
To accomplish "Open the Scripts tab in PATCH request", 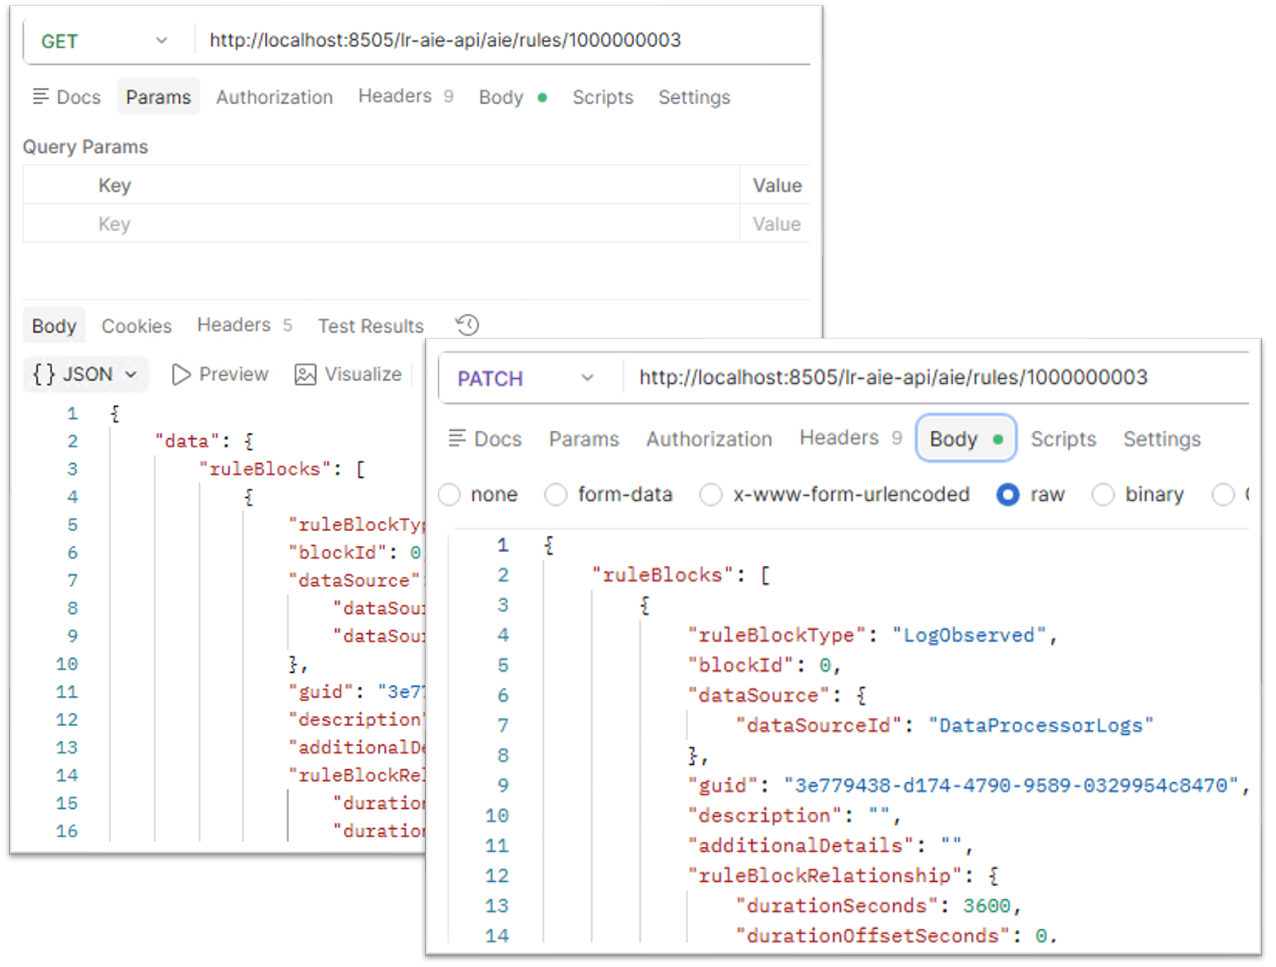I will [x=1063, y=439].
